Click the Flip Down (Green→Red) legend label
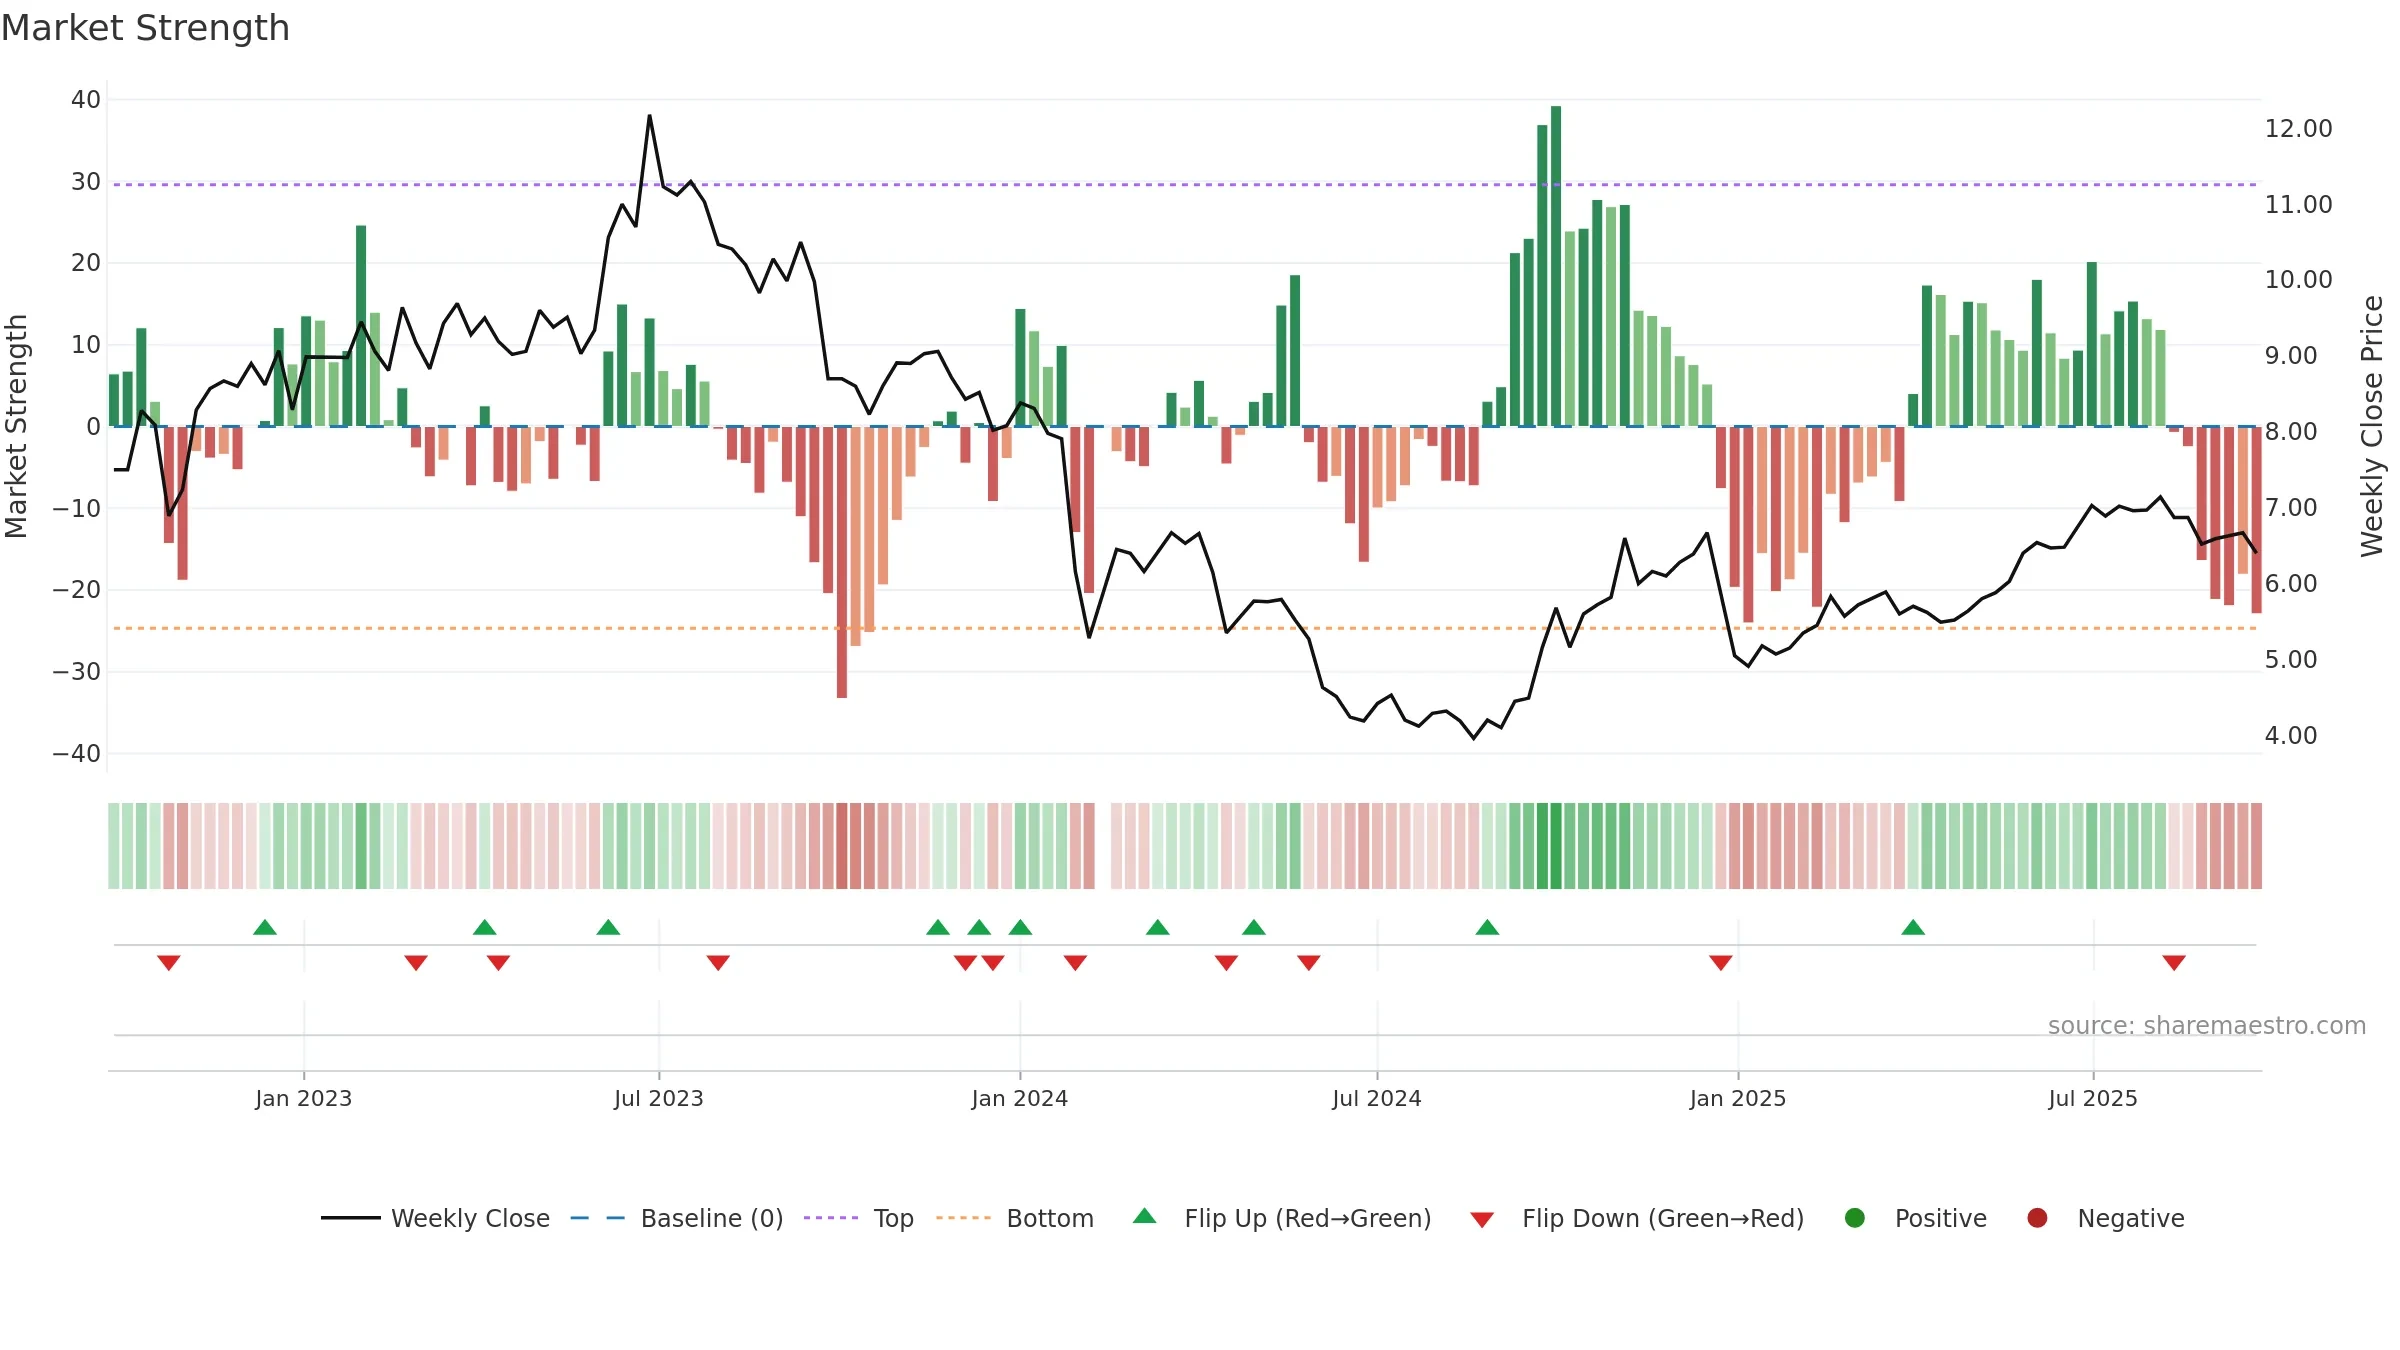This screenshot has height=1350, width=2400. coord(1663,1219)
